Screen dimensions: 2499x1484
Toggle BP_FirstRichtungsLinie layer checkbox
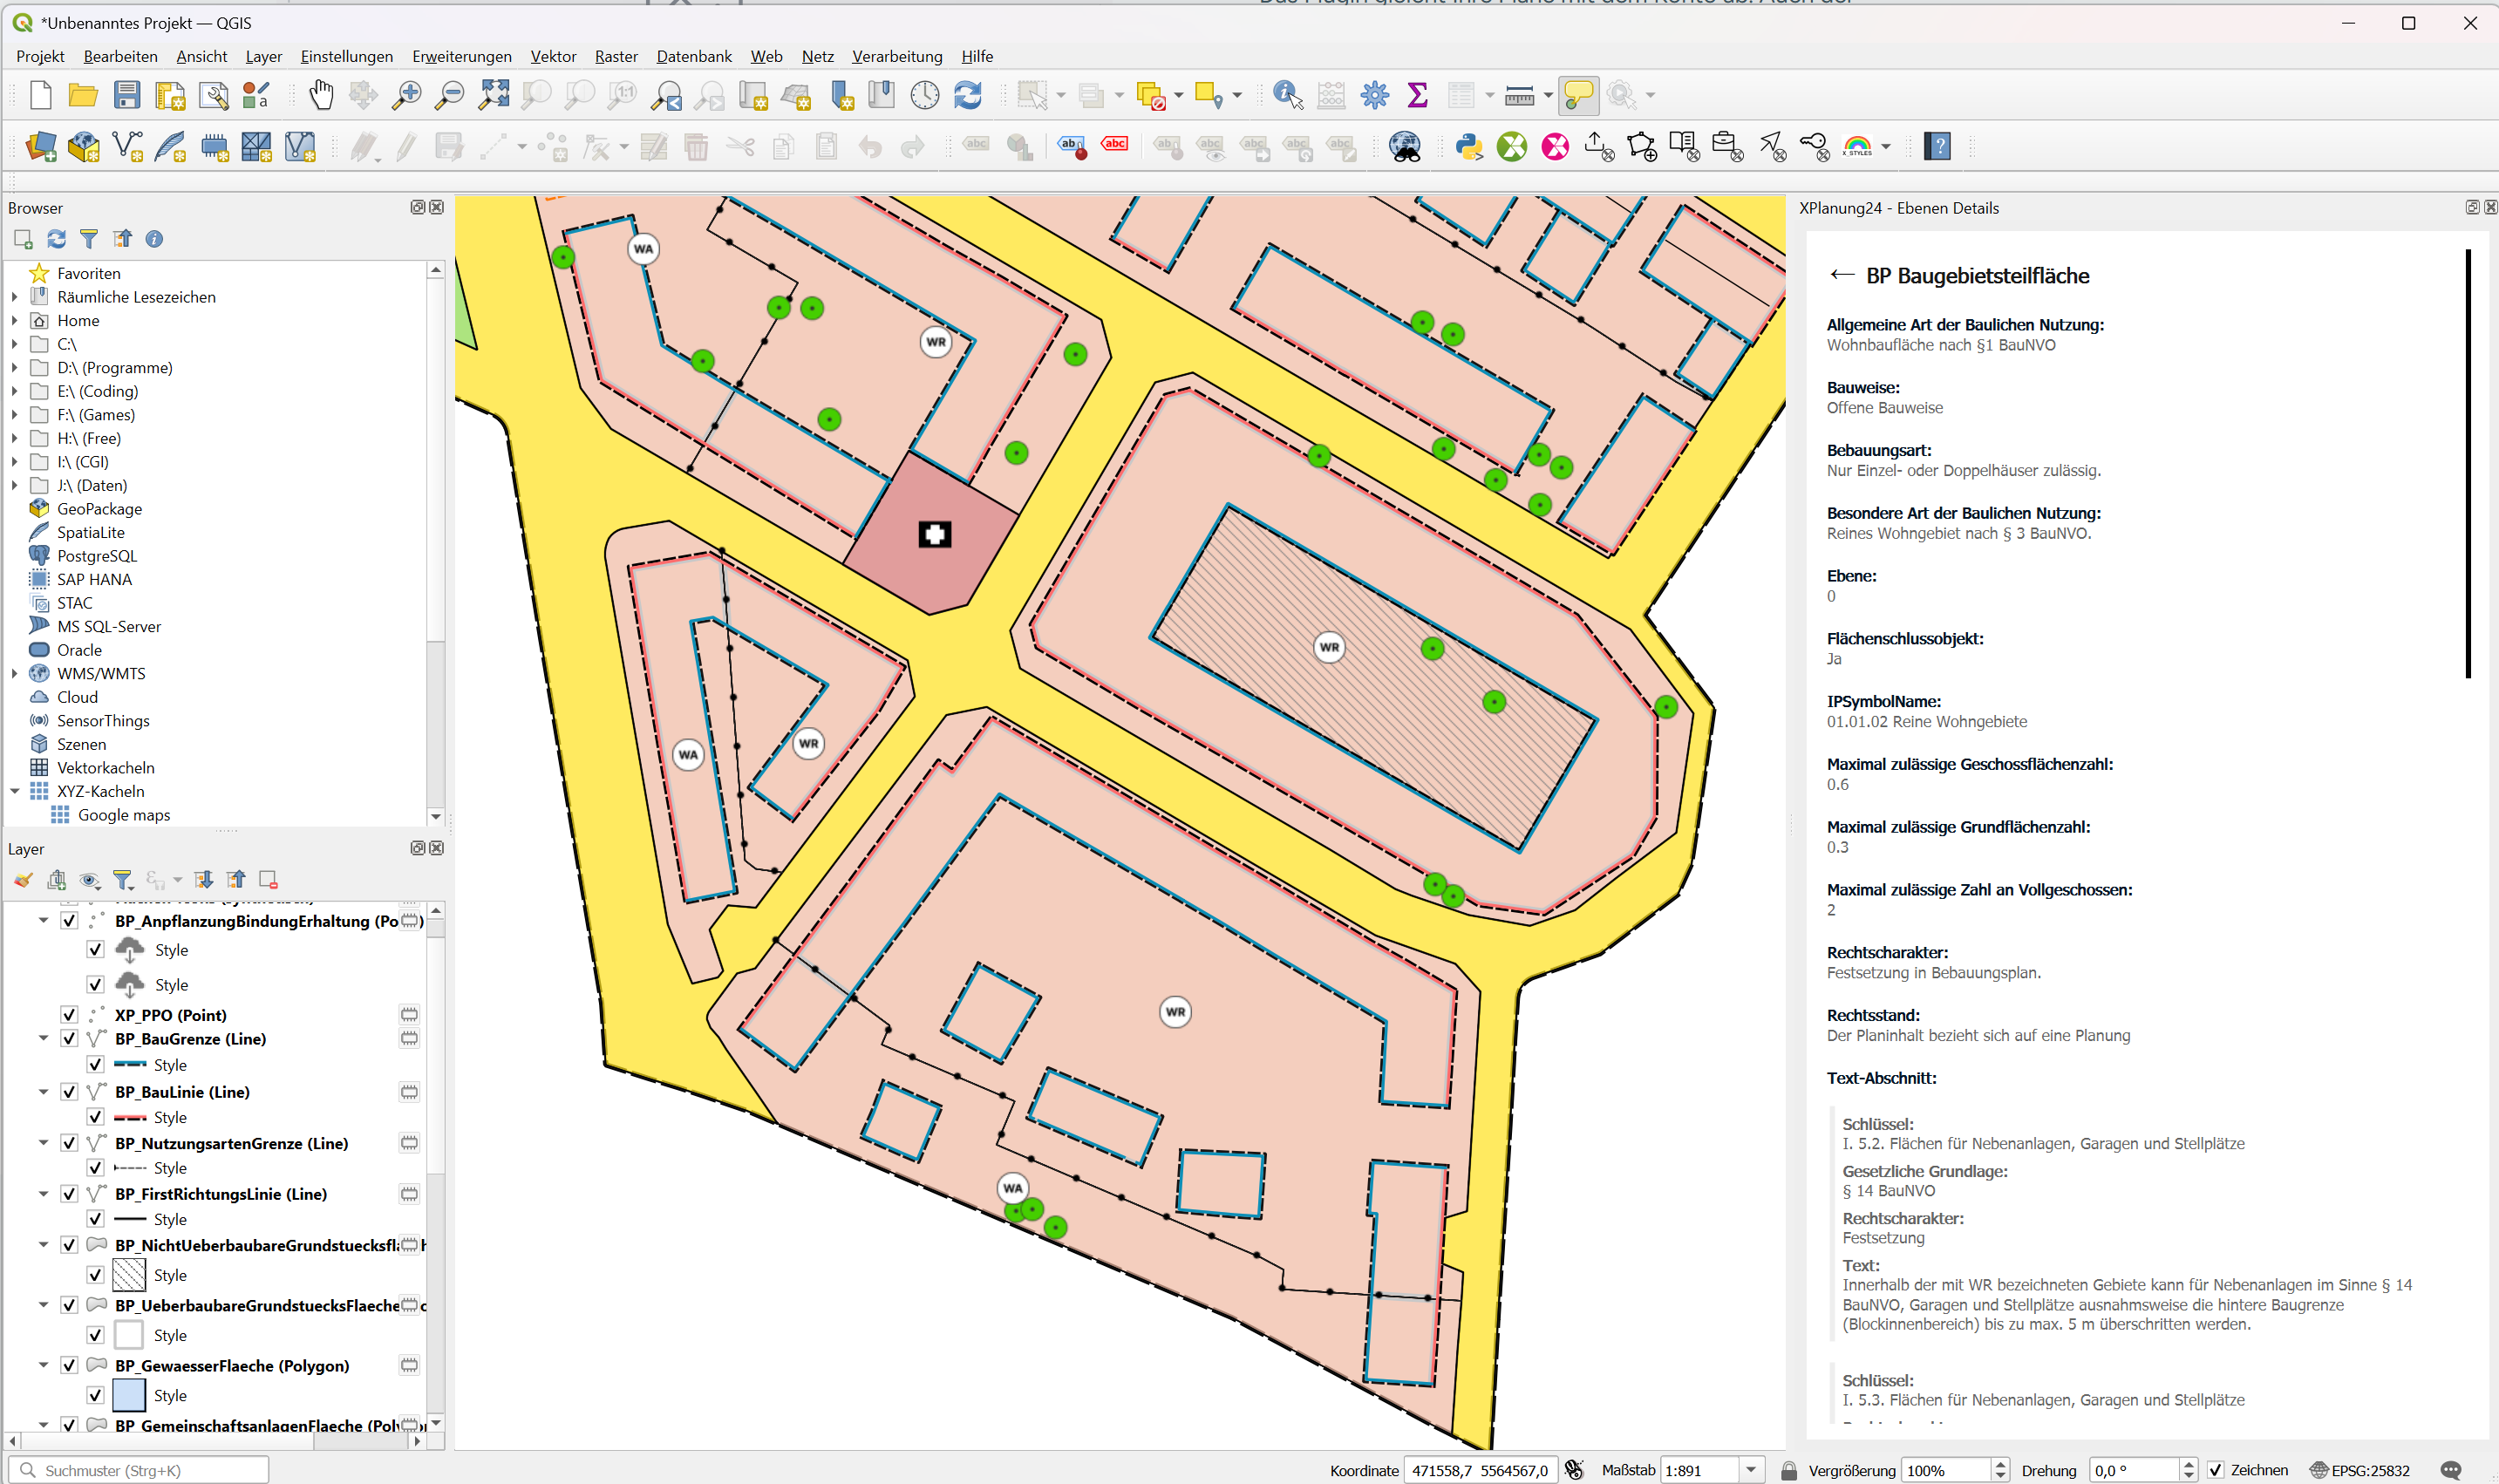(69, 1193)
